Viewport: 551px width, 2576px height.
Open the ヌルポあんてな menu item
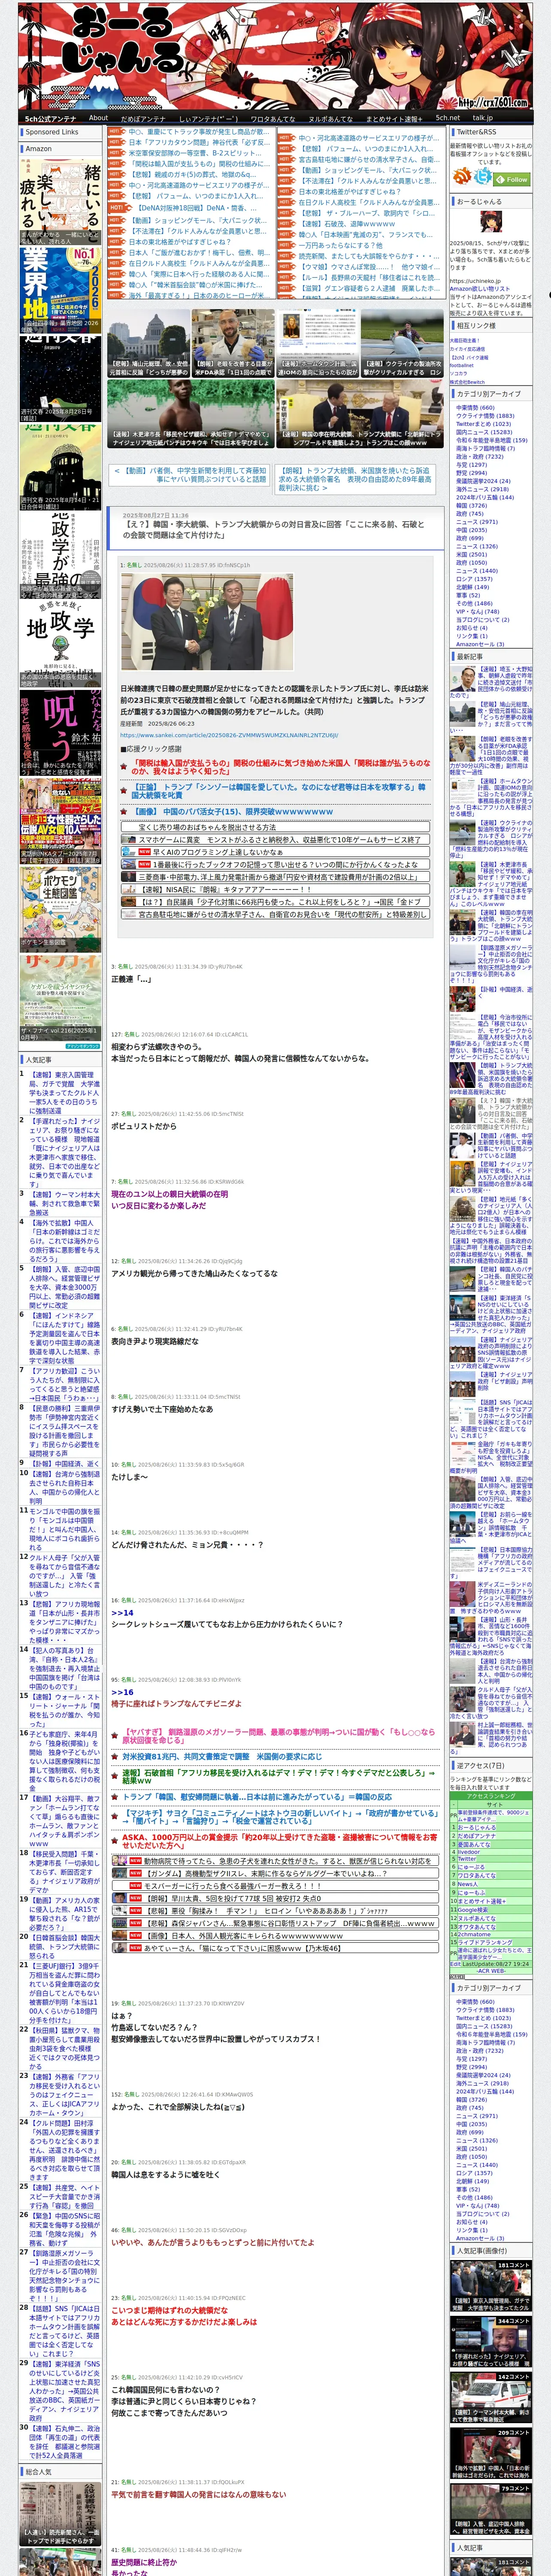329,118
